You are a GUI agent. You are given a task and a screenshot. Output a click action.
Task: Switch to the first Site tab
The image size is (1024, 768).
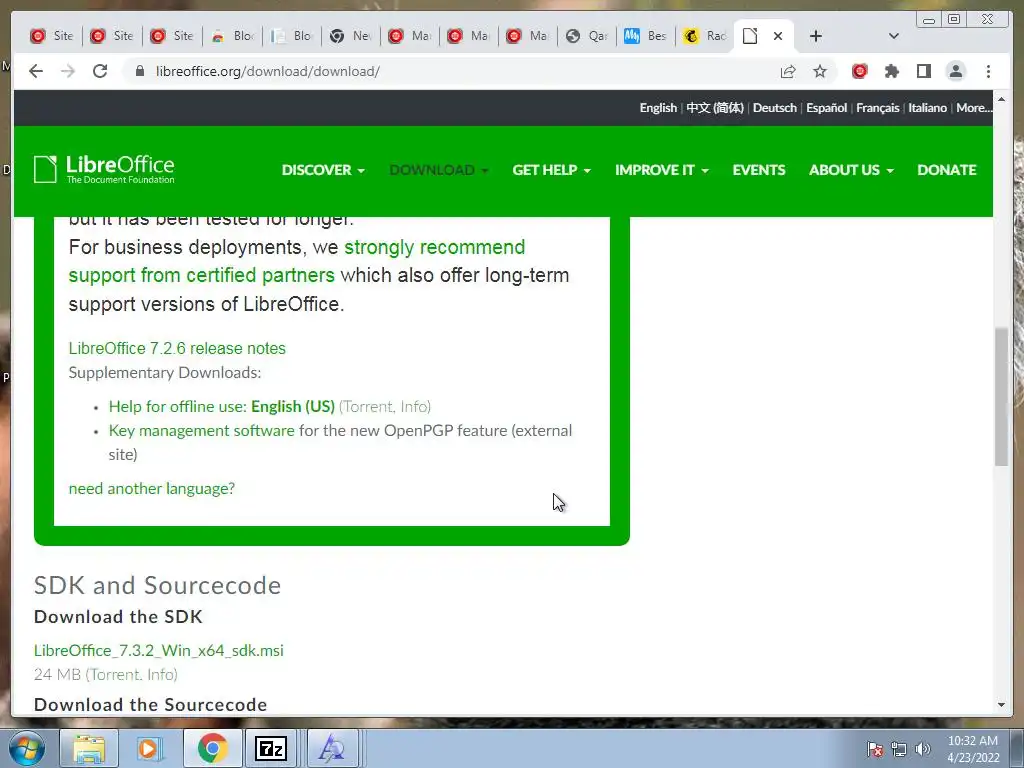click(52, 36)
